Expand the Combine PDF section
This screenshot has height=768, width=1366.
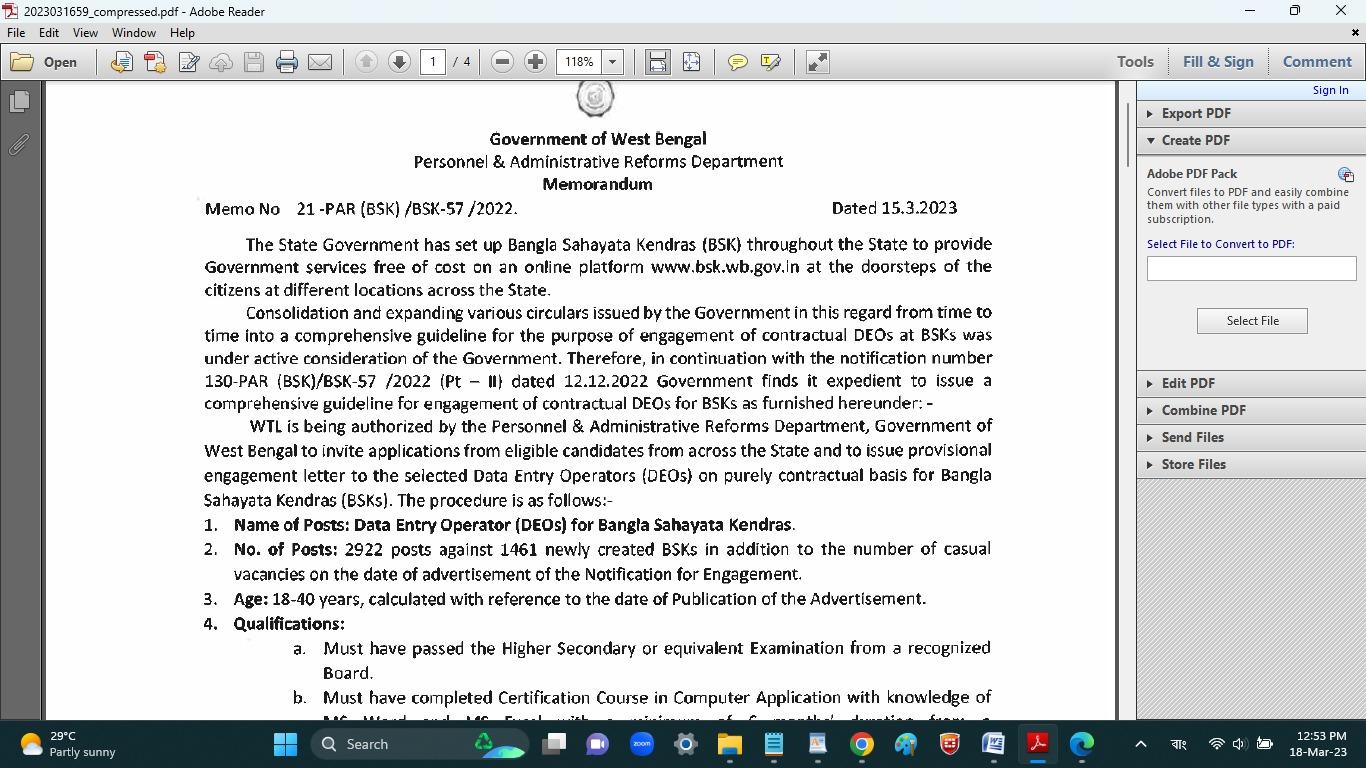pyautogui.click(x=1251, y=410)
